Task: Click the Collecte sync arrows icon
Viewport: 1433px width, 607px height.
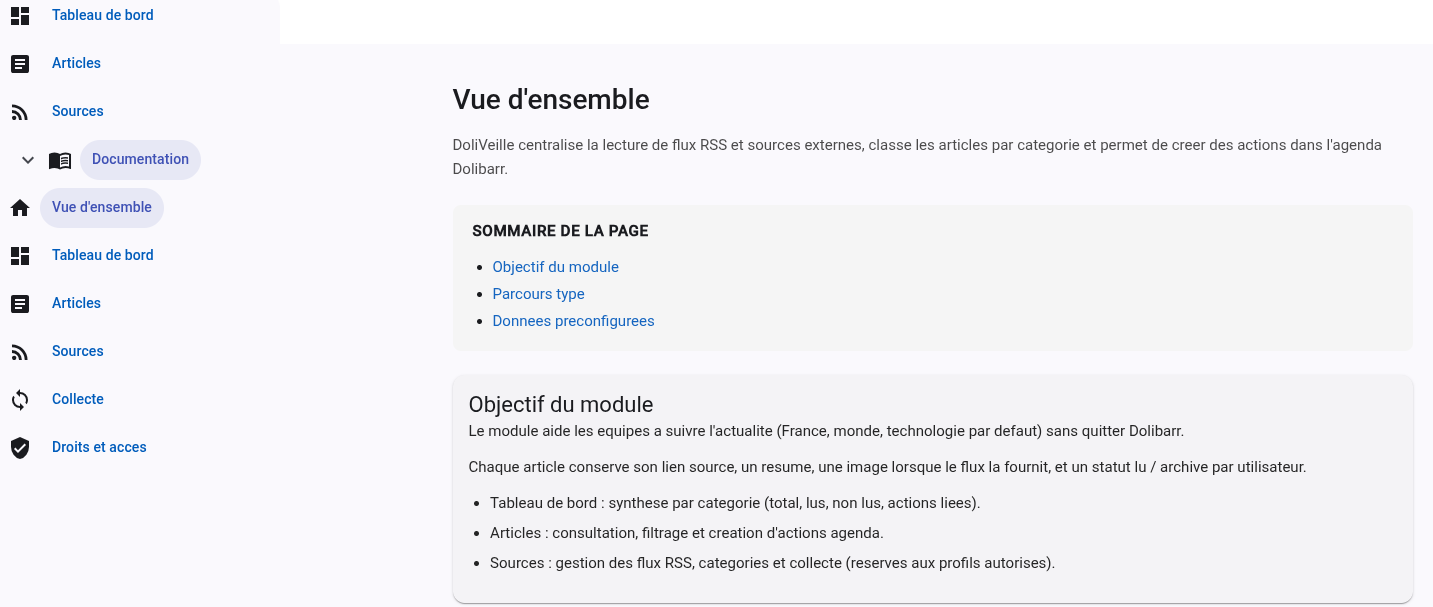Action: coord(20,400)
